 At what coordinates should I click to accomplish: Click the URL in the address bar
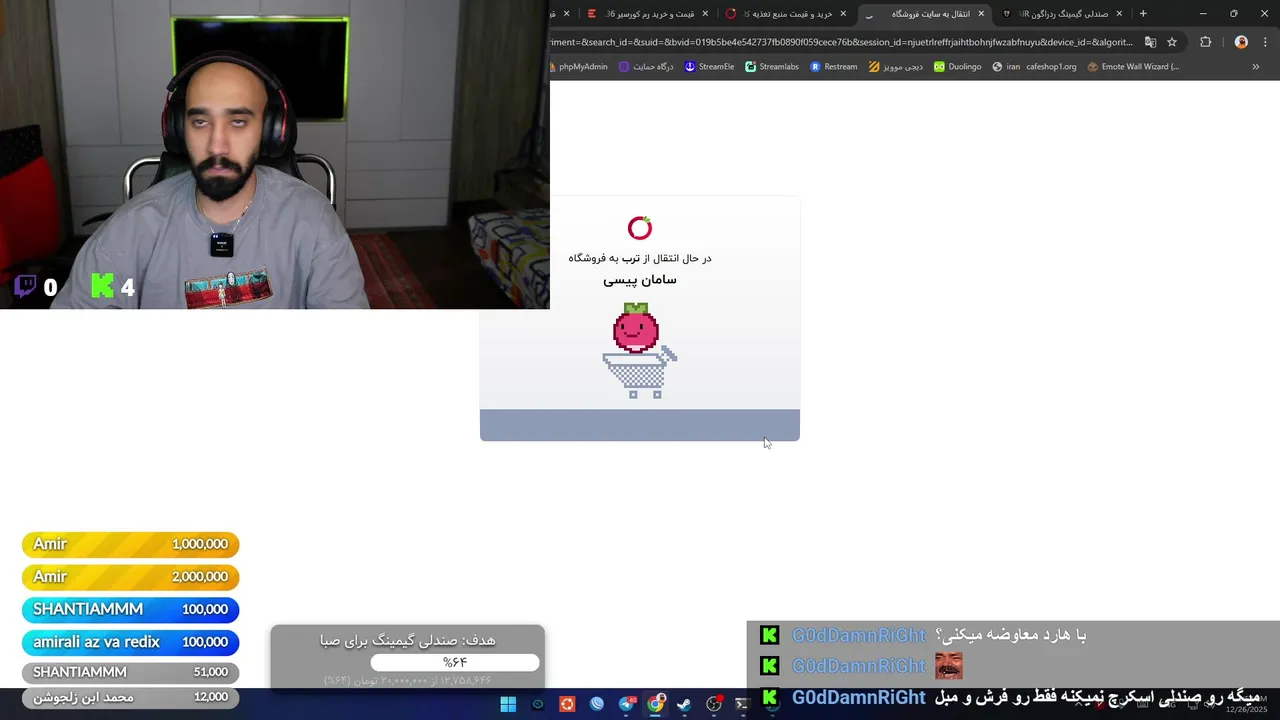coord(842,42)
